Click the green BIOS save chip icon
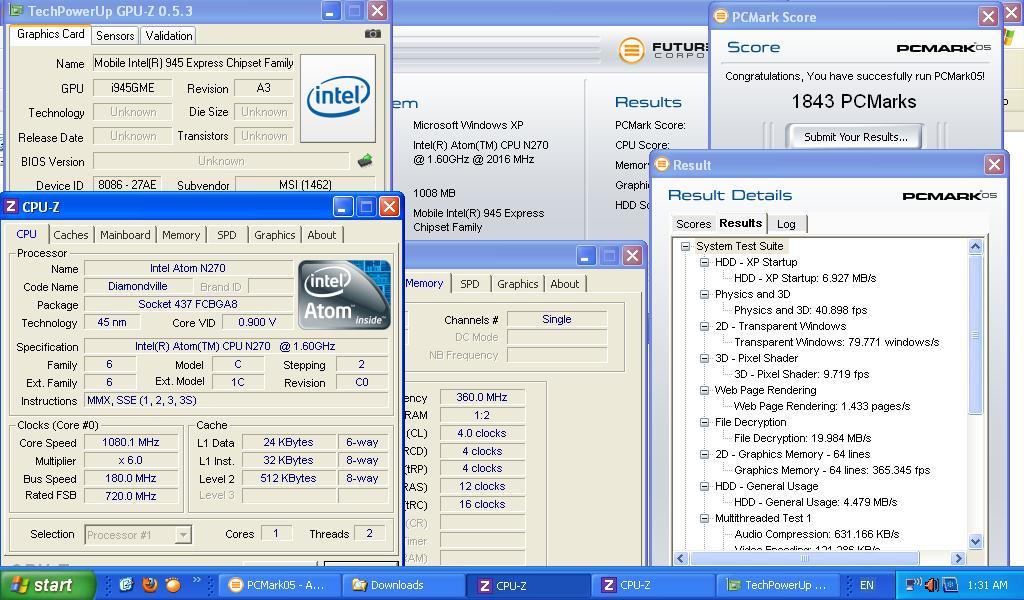 [x=365, y=160]
